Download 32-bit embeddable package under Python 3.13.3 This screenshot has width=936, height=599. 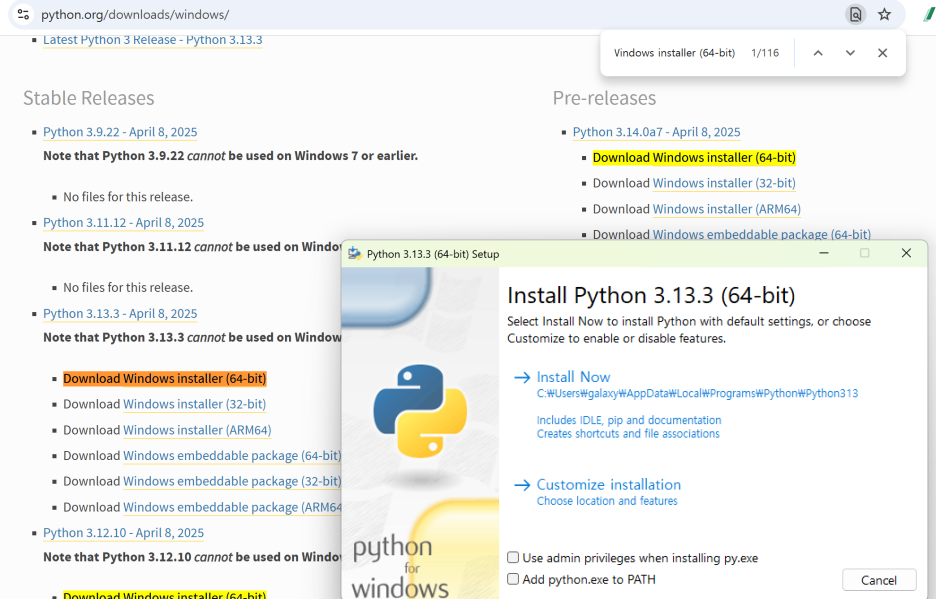click(232, 481)
